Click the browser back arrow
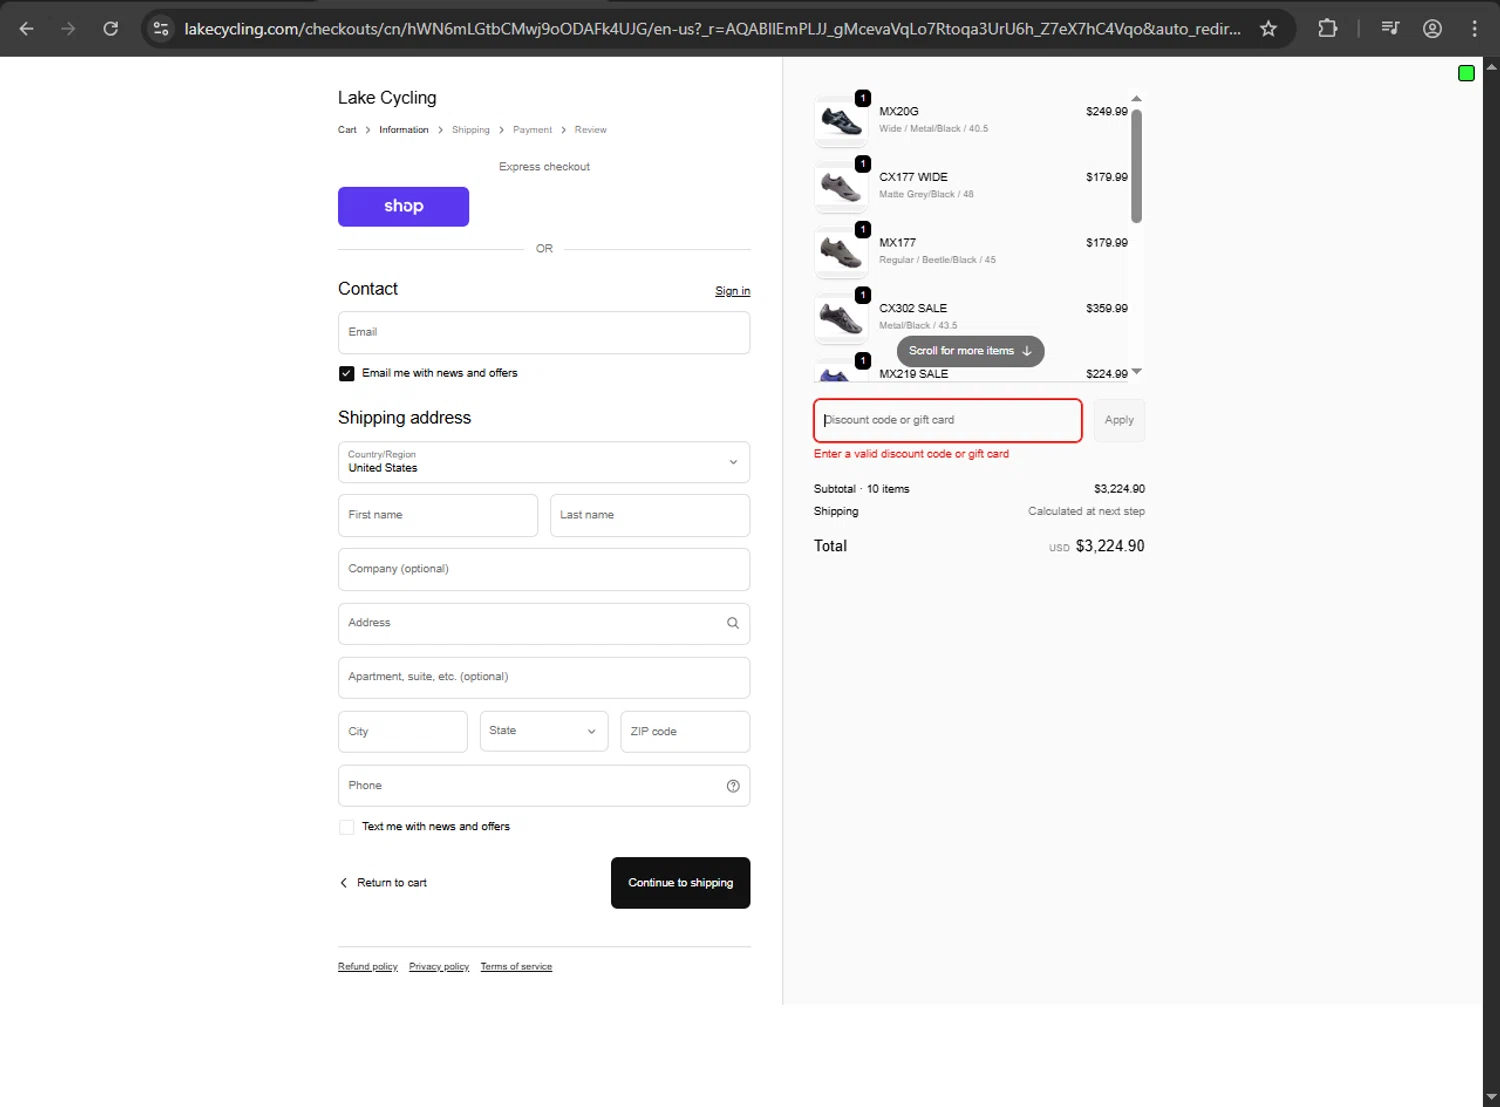 [27, 29]
